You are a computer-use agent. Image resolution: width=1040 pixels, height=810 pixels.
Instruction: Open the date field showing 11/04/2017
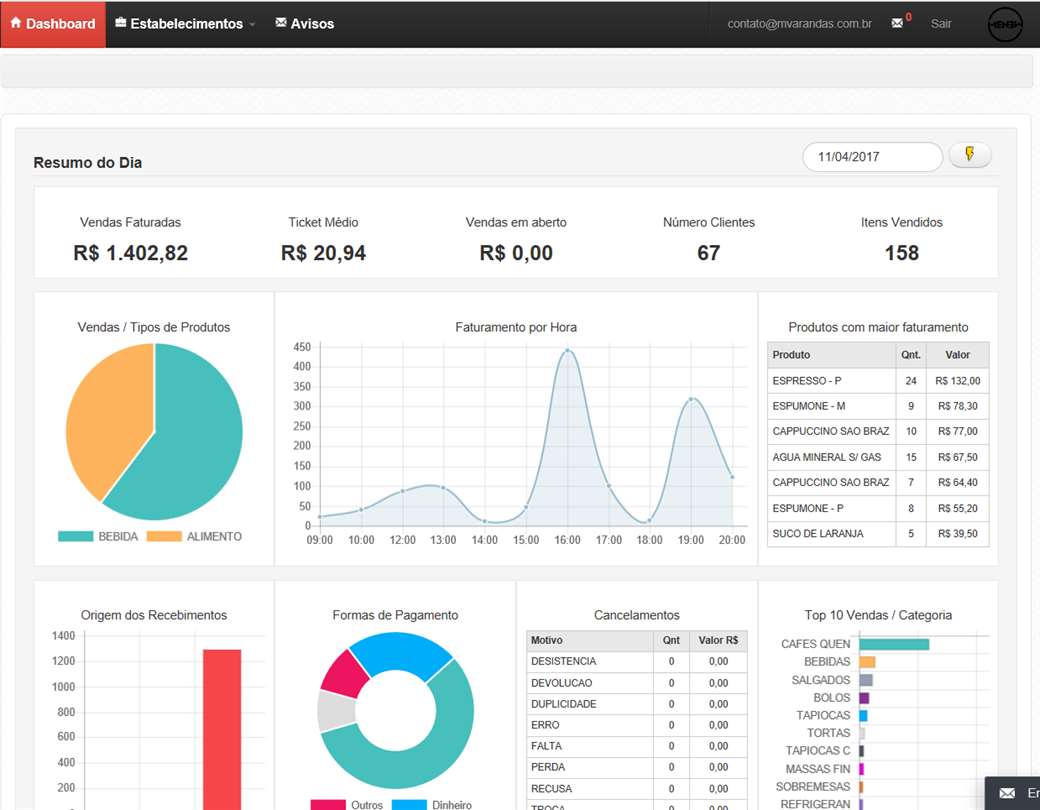872,157
